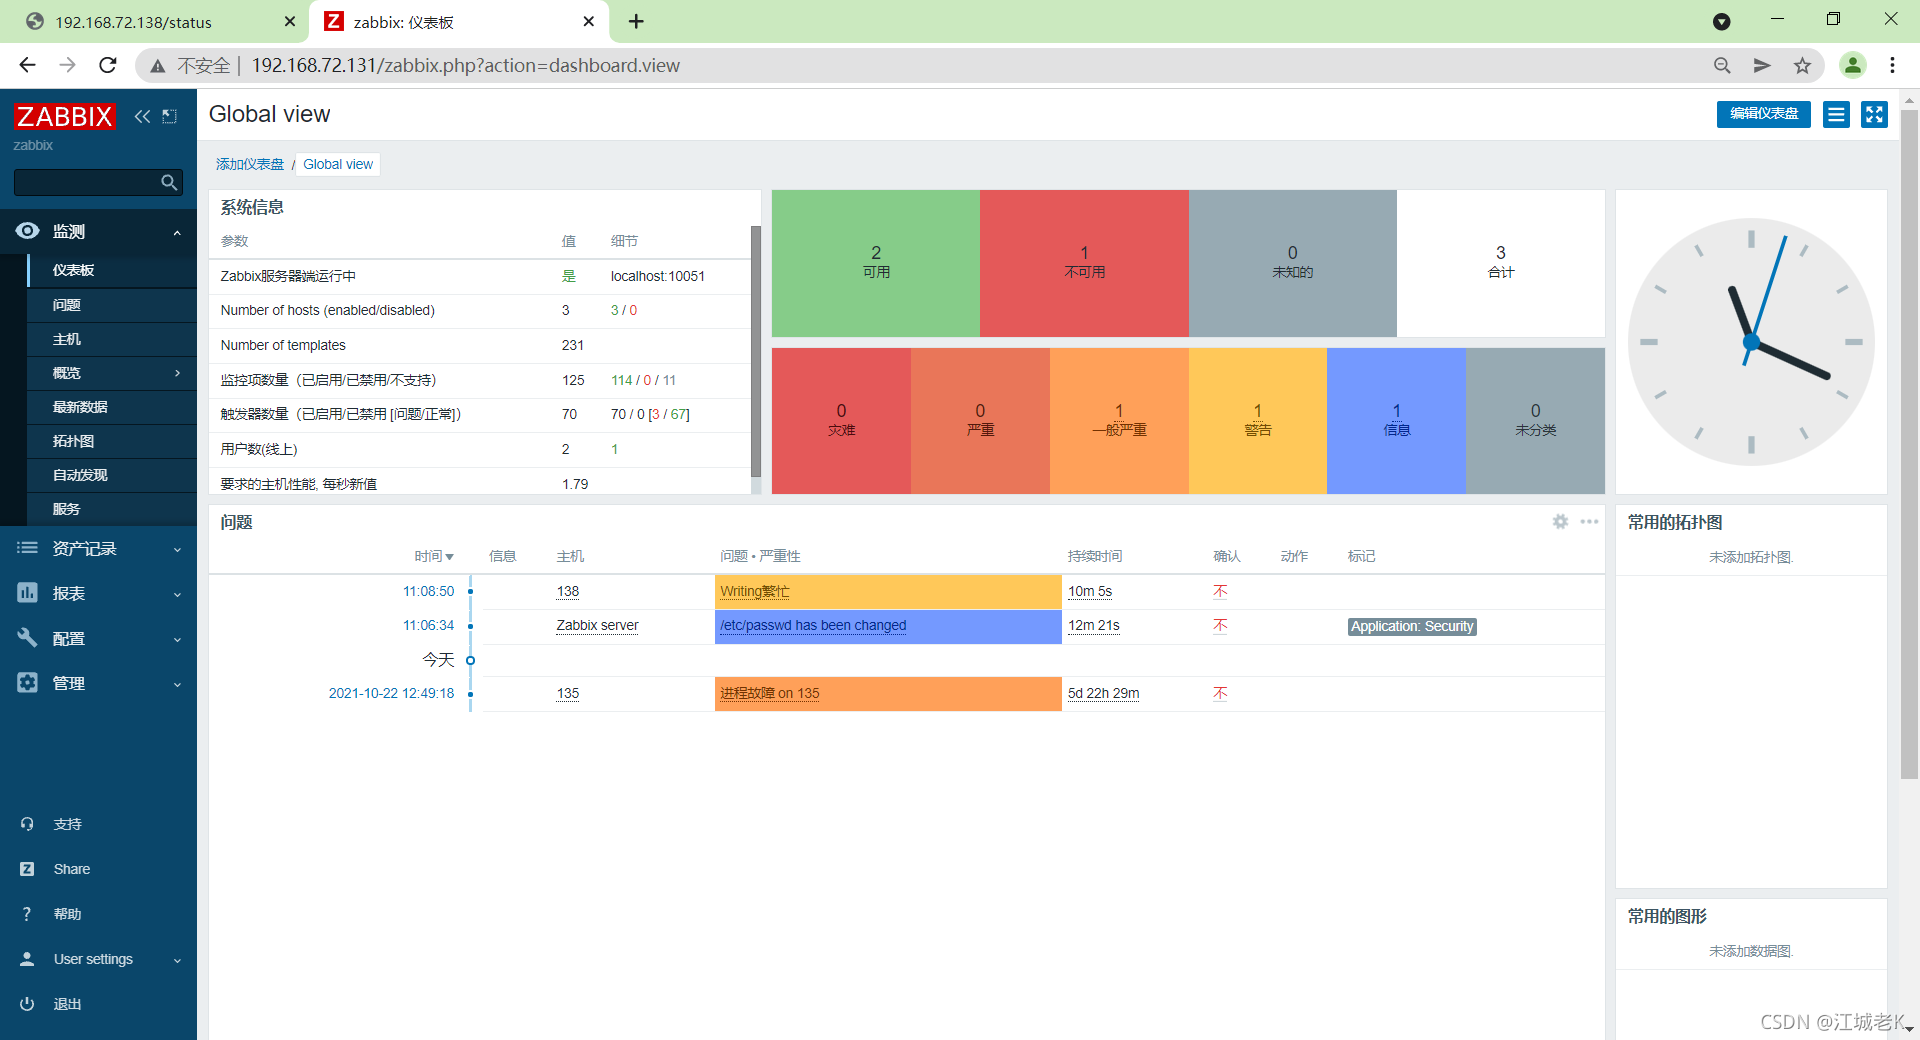Click the 添加仪表盘 breadcrumb link
The width and height of the screenshot is (1920, 1040).
tap(250, 164)
